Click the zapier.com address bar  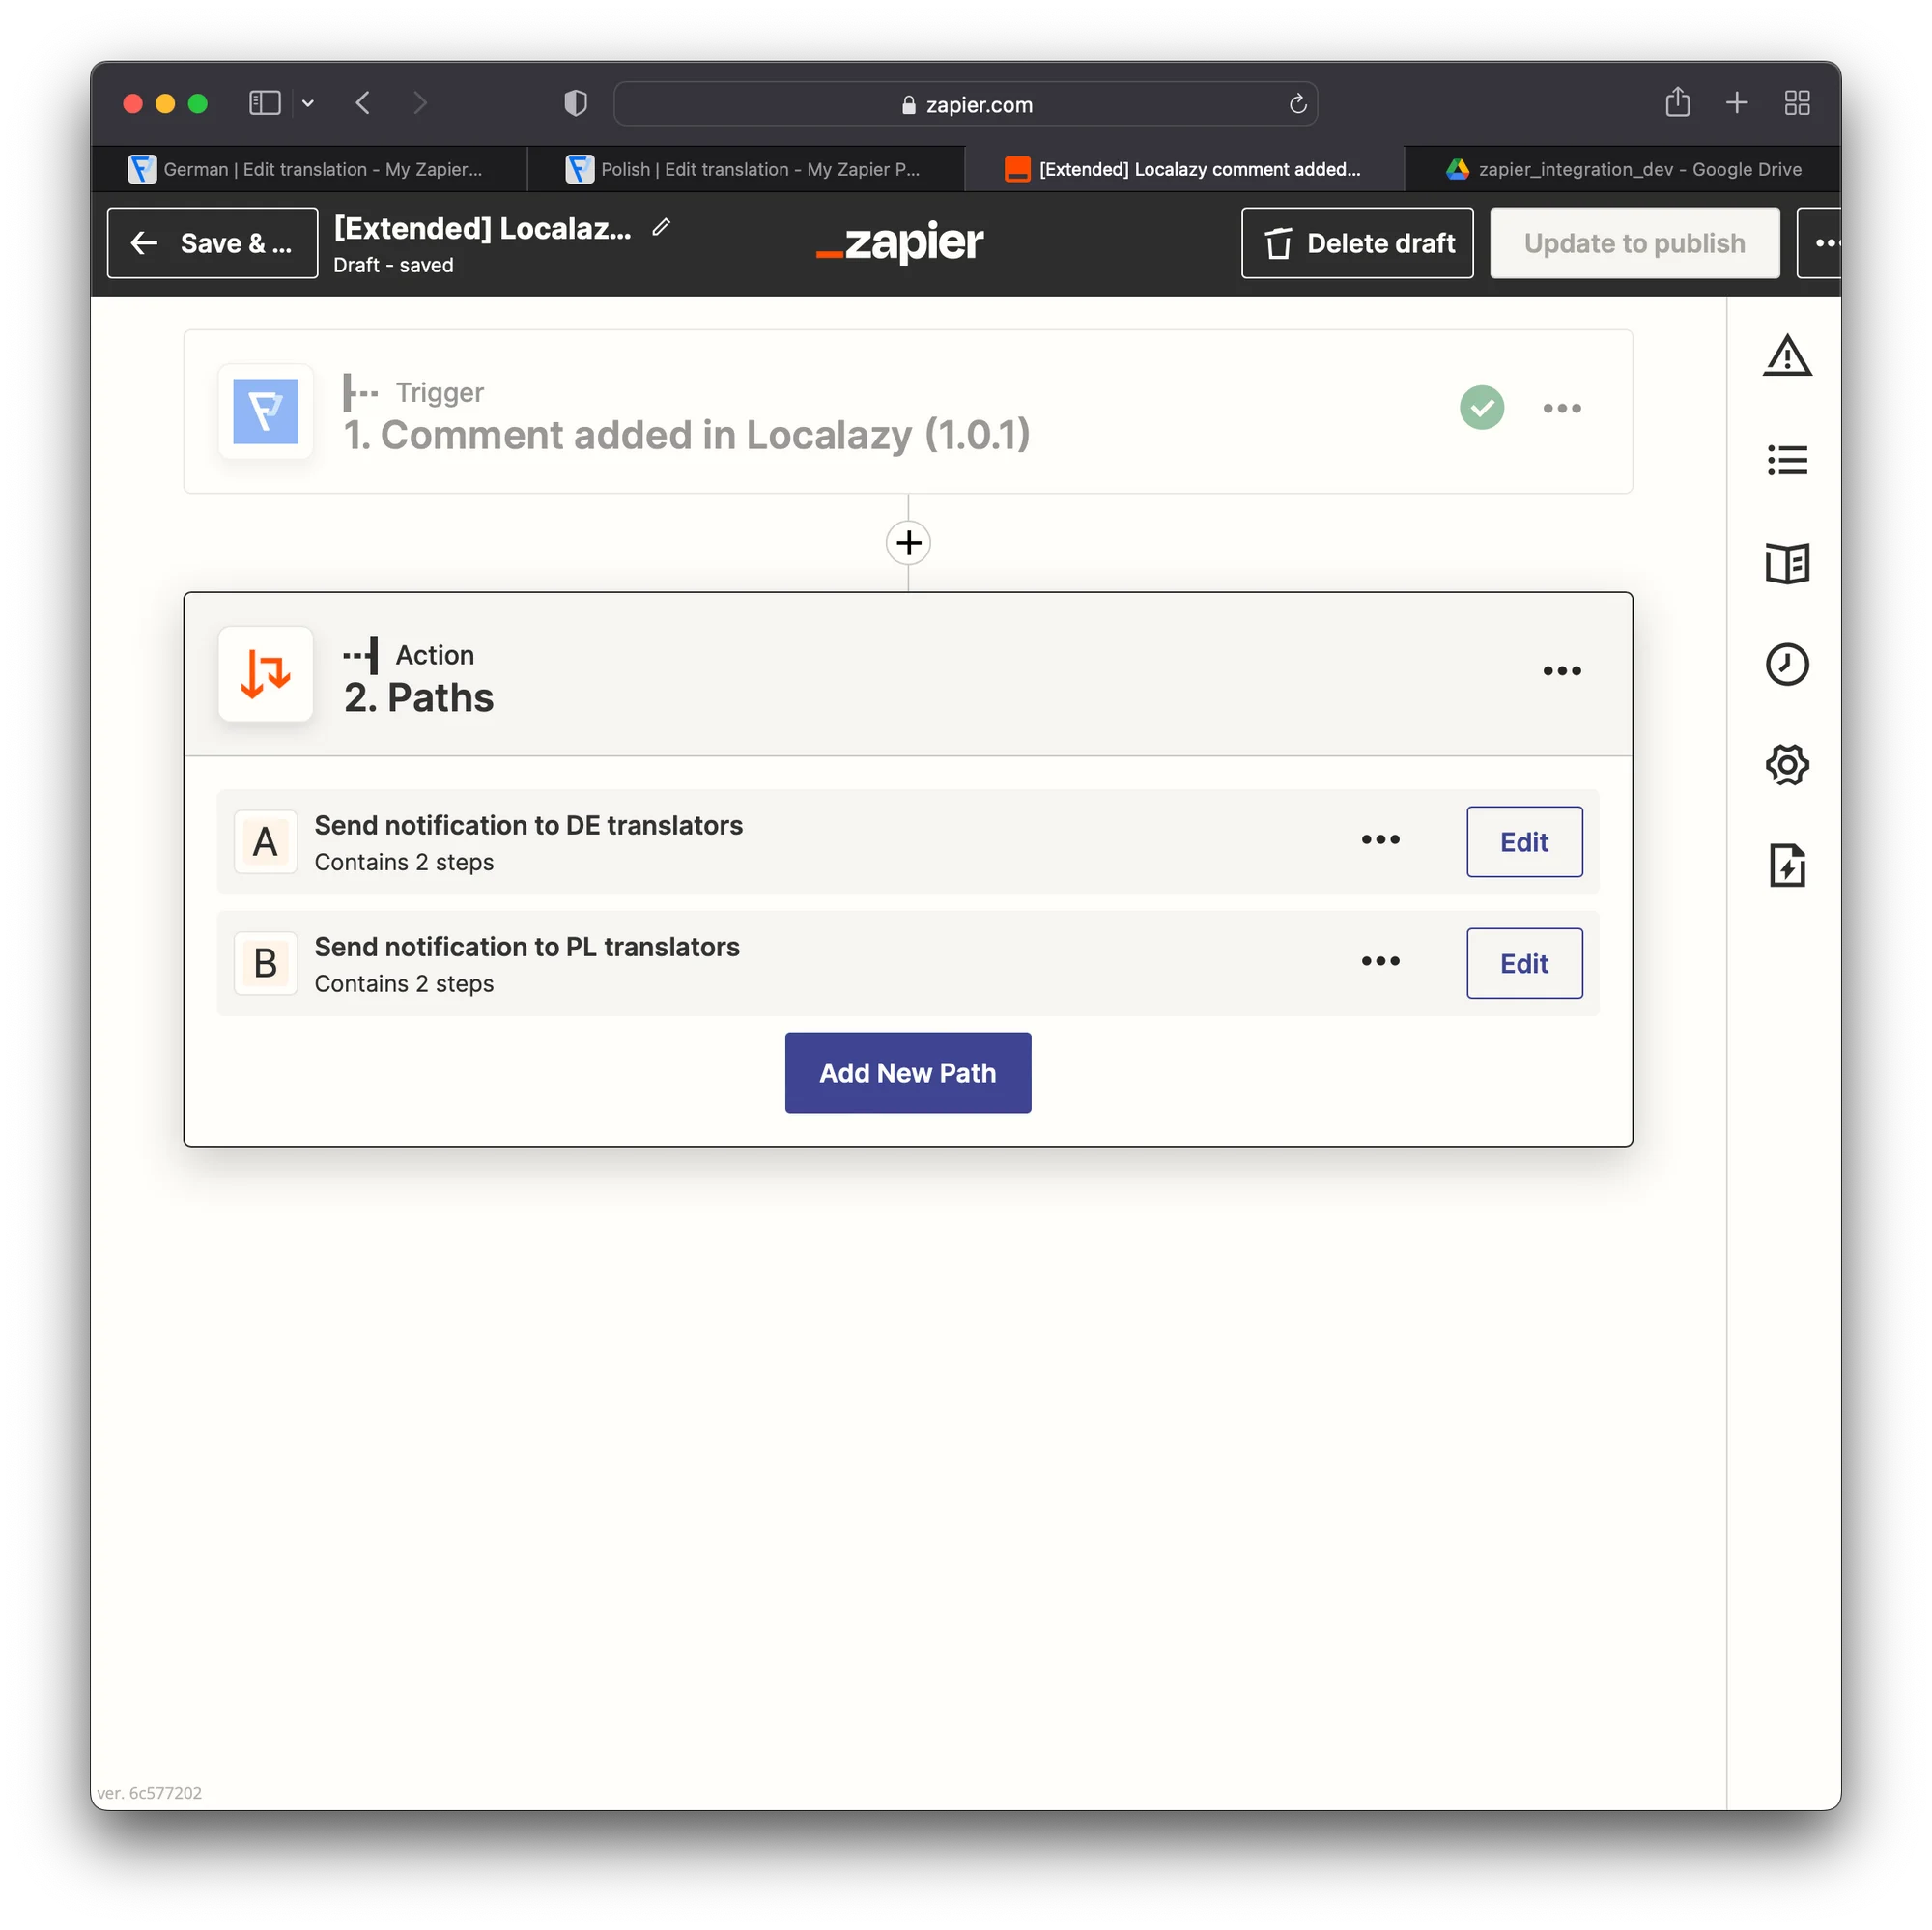965,104
